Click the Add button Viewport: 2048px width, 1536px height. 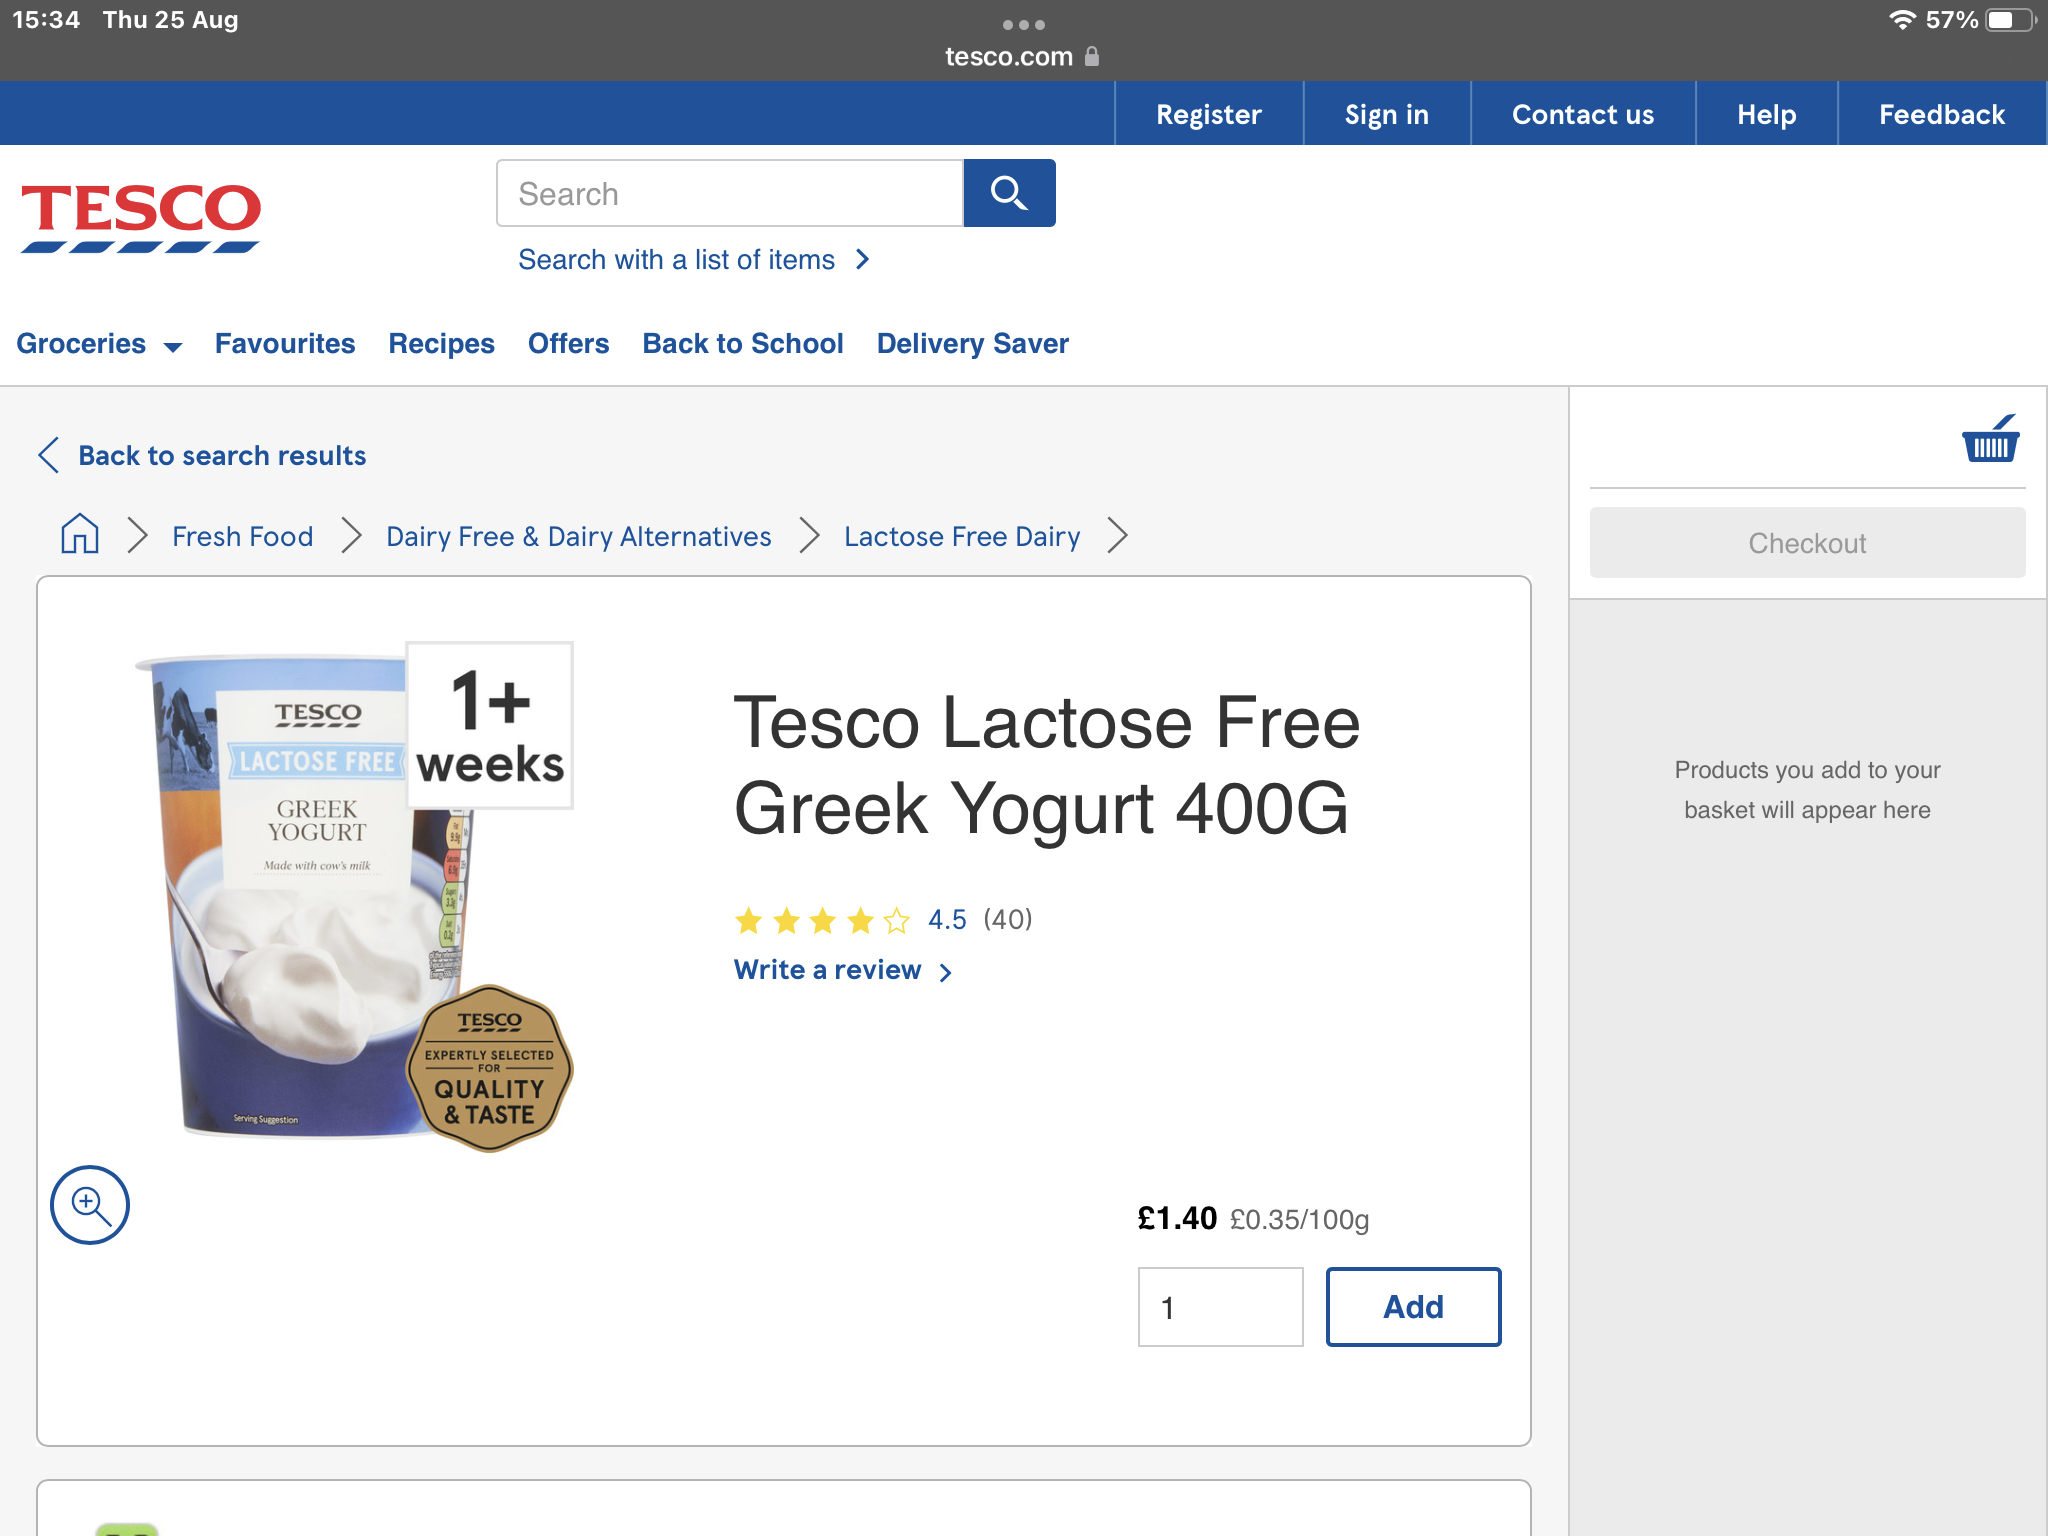(1412, 1307)
